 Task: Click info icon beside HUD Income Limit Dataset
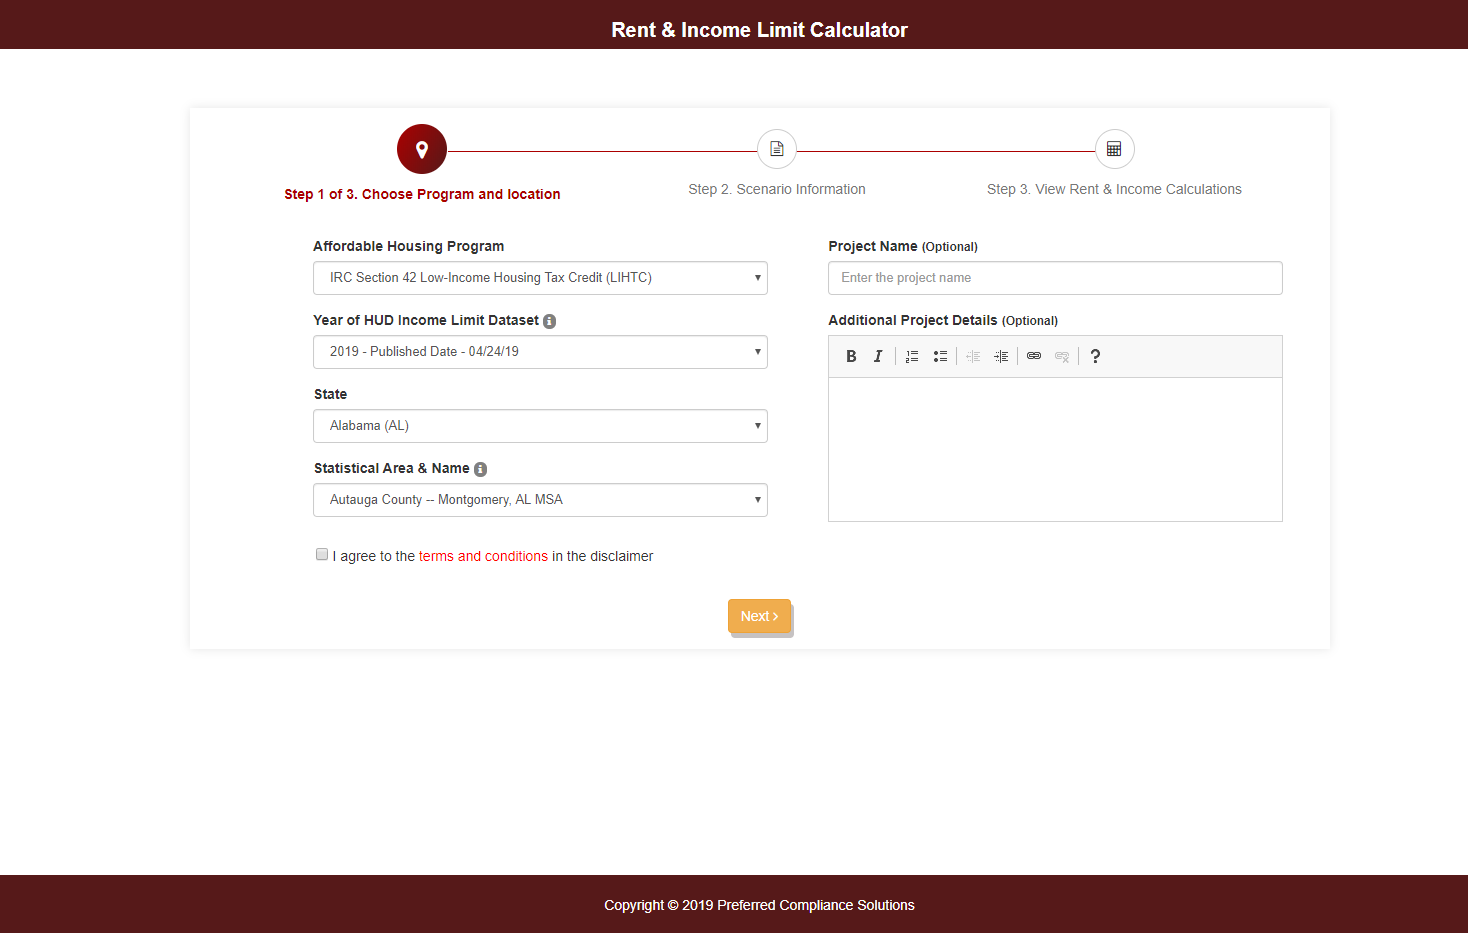(x=549, y=321)
